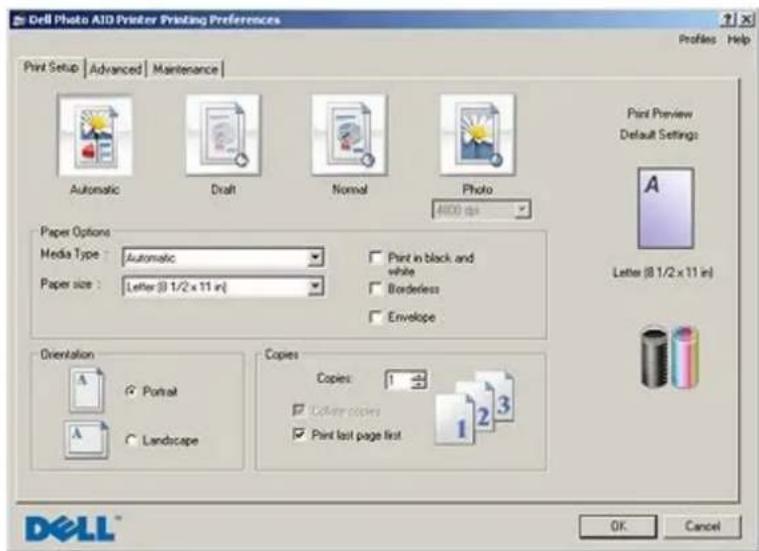Image resolution: width=759 pixels, height=551 pixels.
Task: Select the Automatic print quality icon
Action: [x=95, y=136]
